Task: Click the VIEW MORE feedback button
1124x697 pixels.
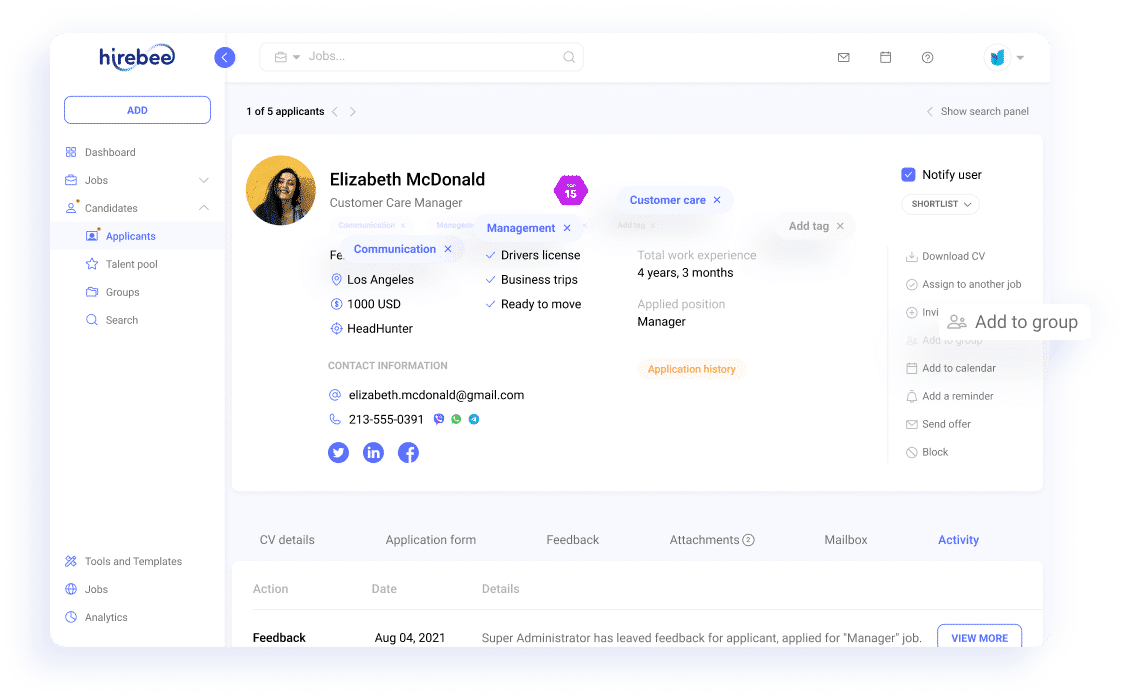Action: point(979,637)
